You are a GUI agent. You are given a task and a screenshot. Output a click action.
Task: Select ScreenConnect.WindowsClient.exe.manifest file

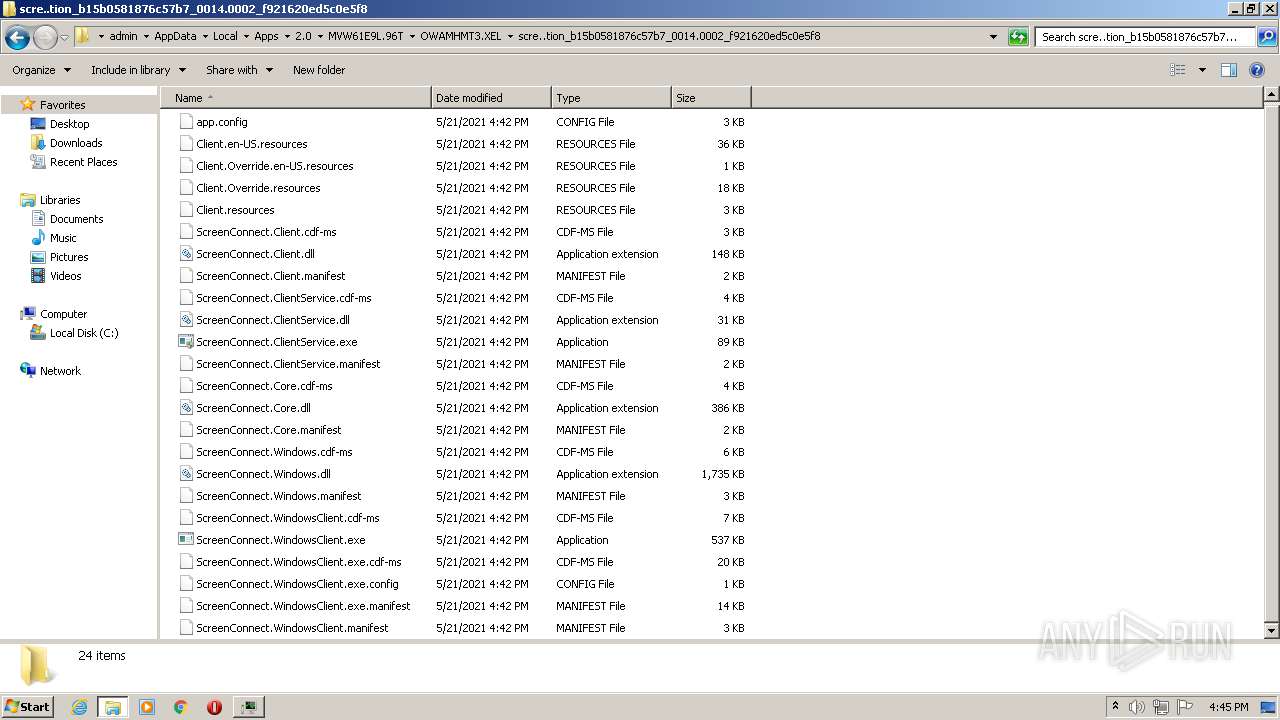pos(303,606)
